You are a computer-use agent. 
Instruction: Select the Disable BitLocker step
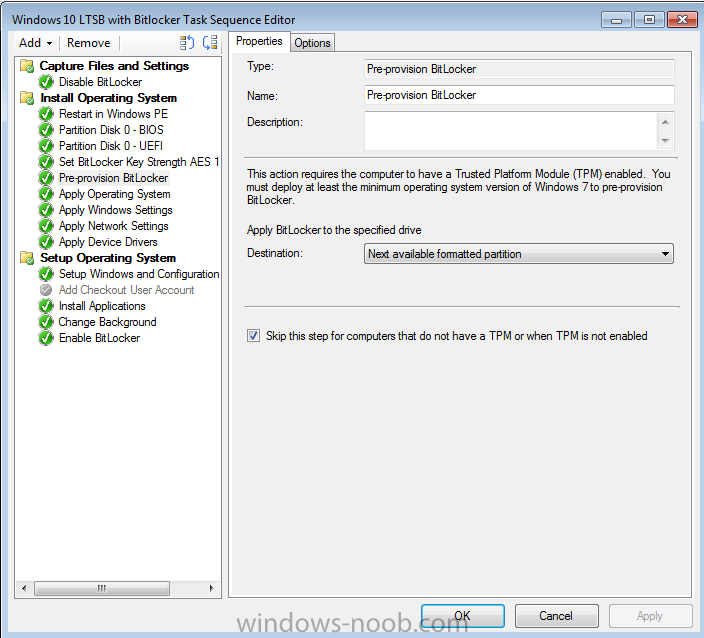click(101, 82)
